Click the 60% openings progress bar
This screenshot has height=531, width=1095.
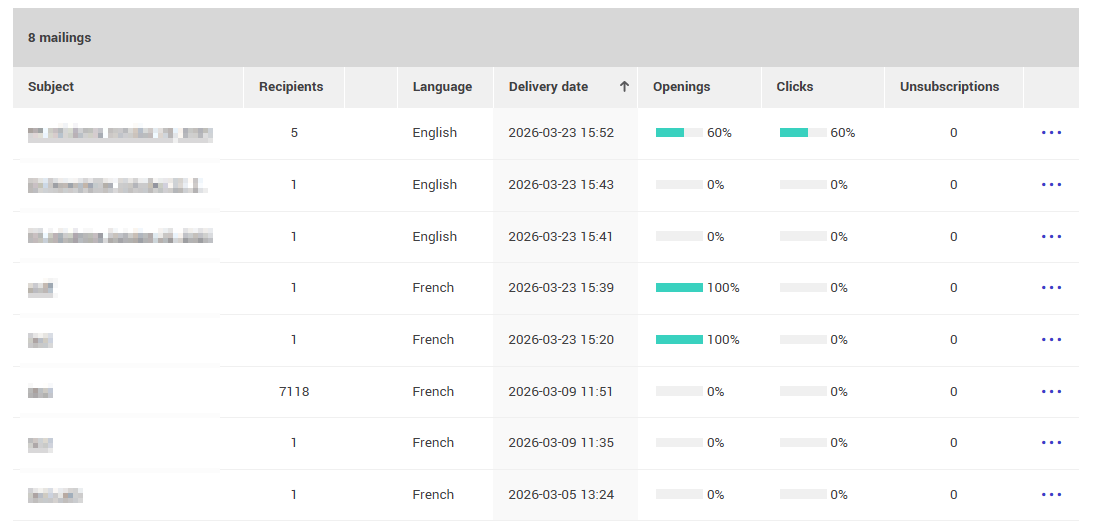[679, 133]
